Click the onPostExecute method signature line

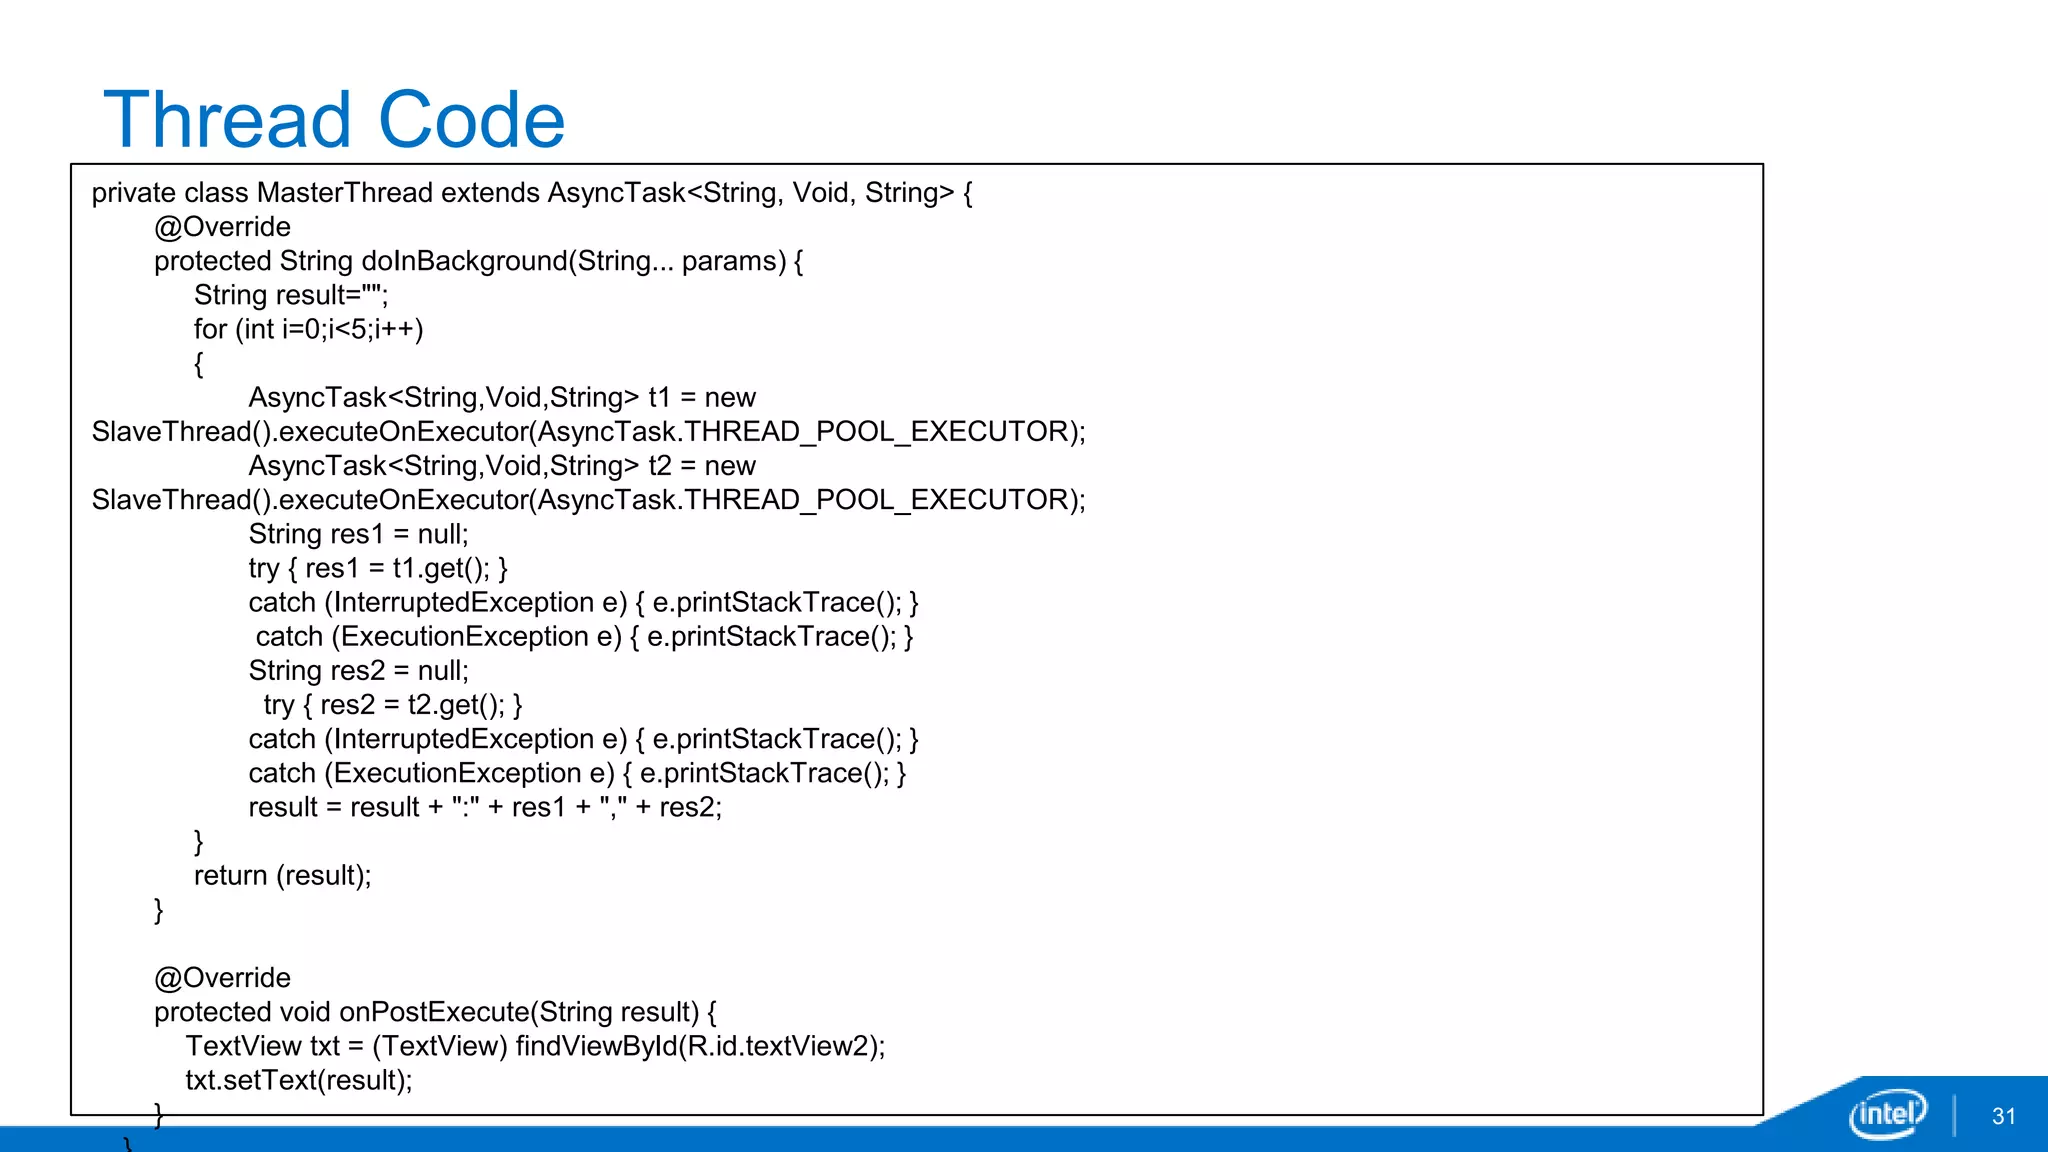pos(435,1012)
